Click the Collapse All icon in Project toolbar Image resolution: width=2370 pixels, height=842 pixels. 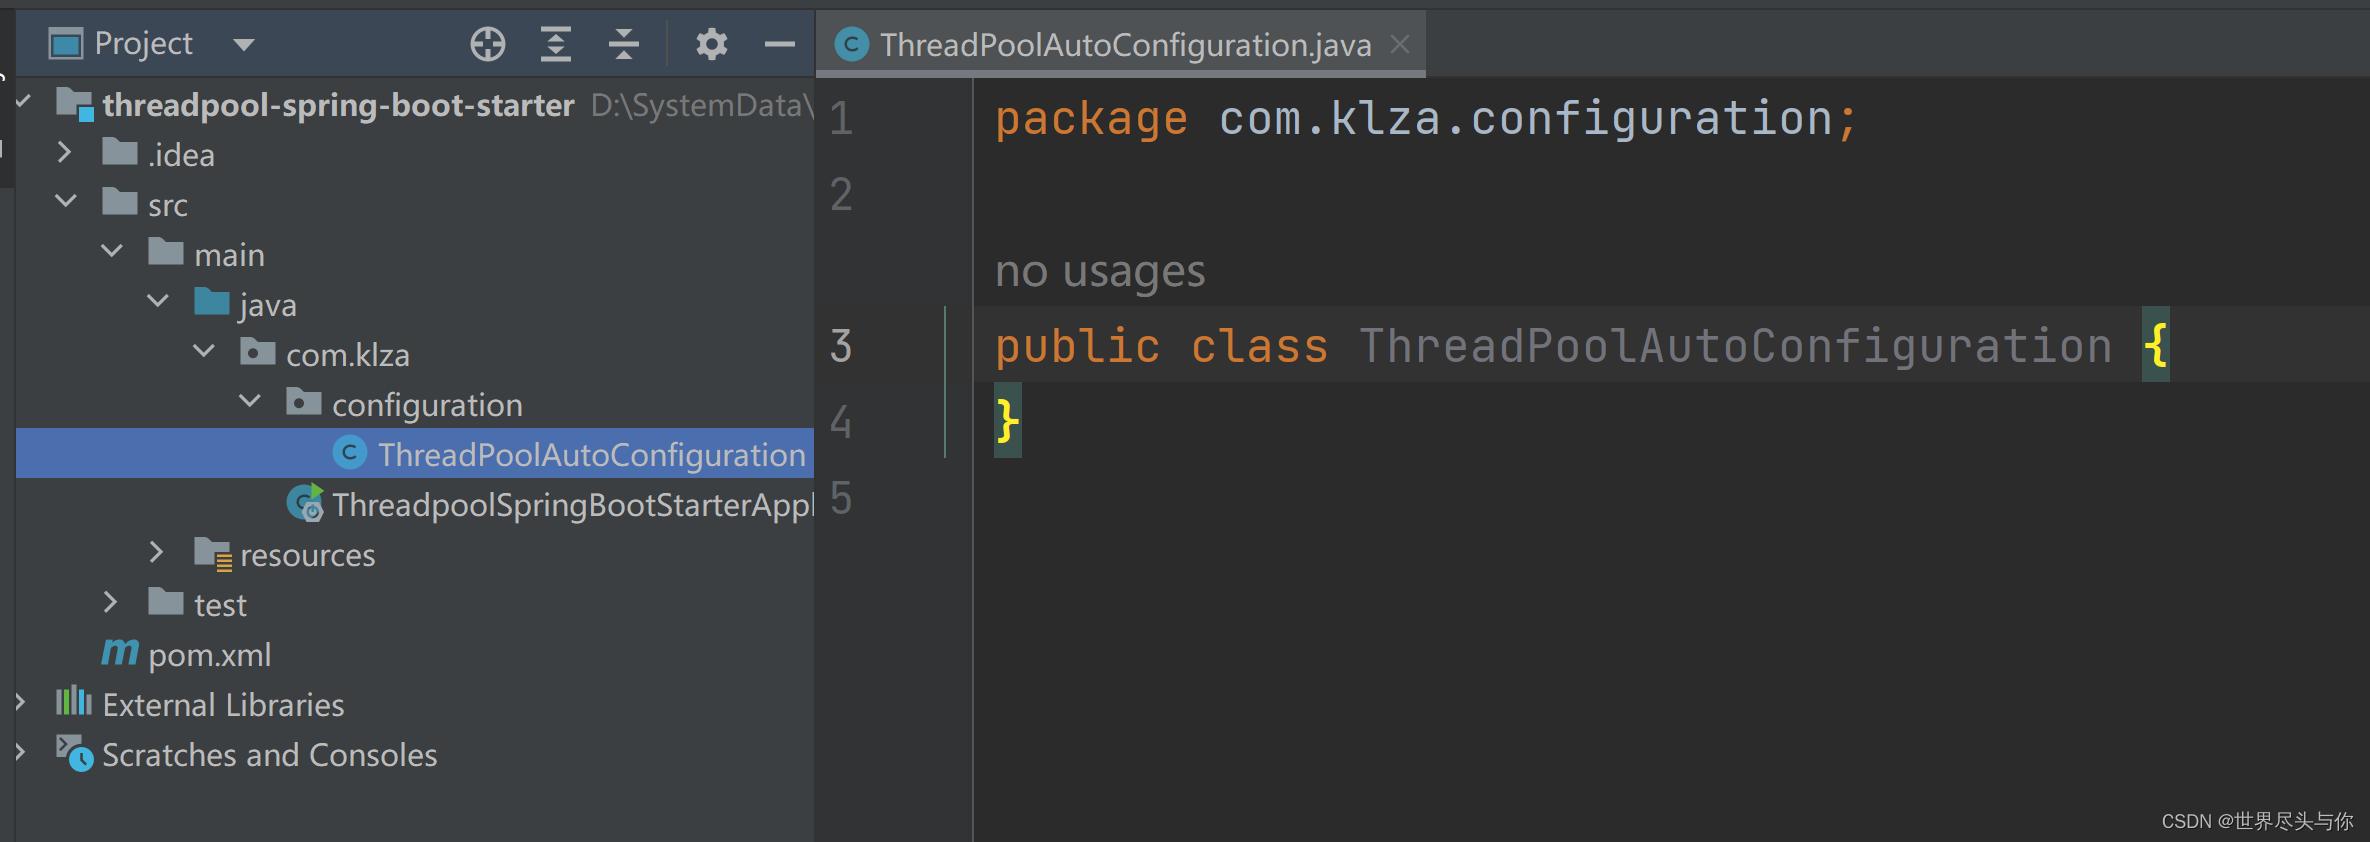pyautogui.click(x=623, y=43)
